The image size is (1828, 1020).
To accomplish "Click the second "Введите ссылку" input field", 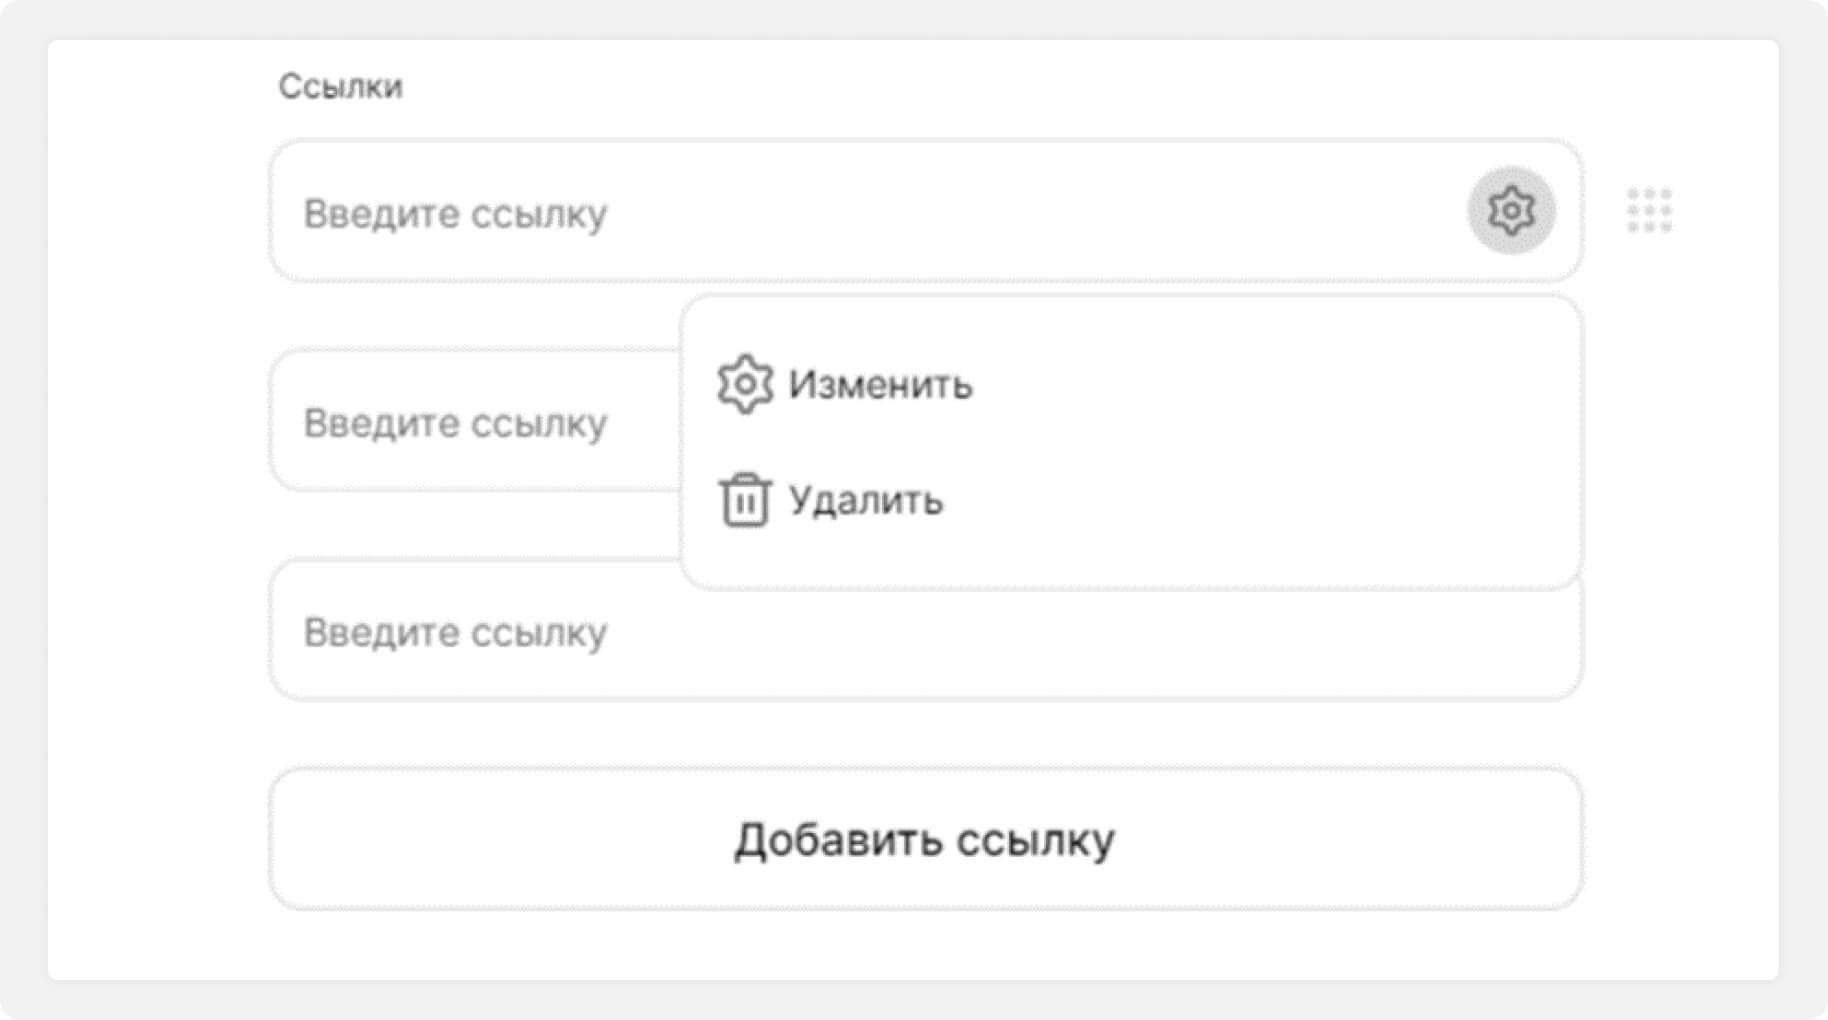I will click(470, 422).
